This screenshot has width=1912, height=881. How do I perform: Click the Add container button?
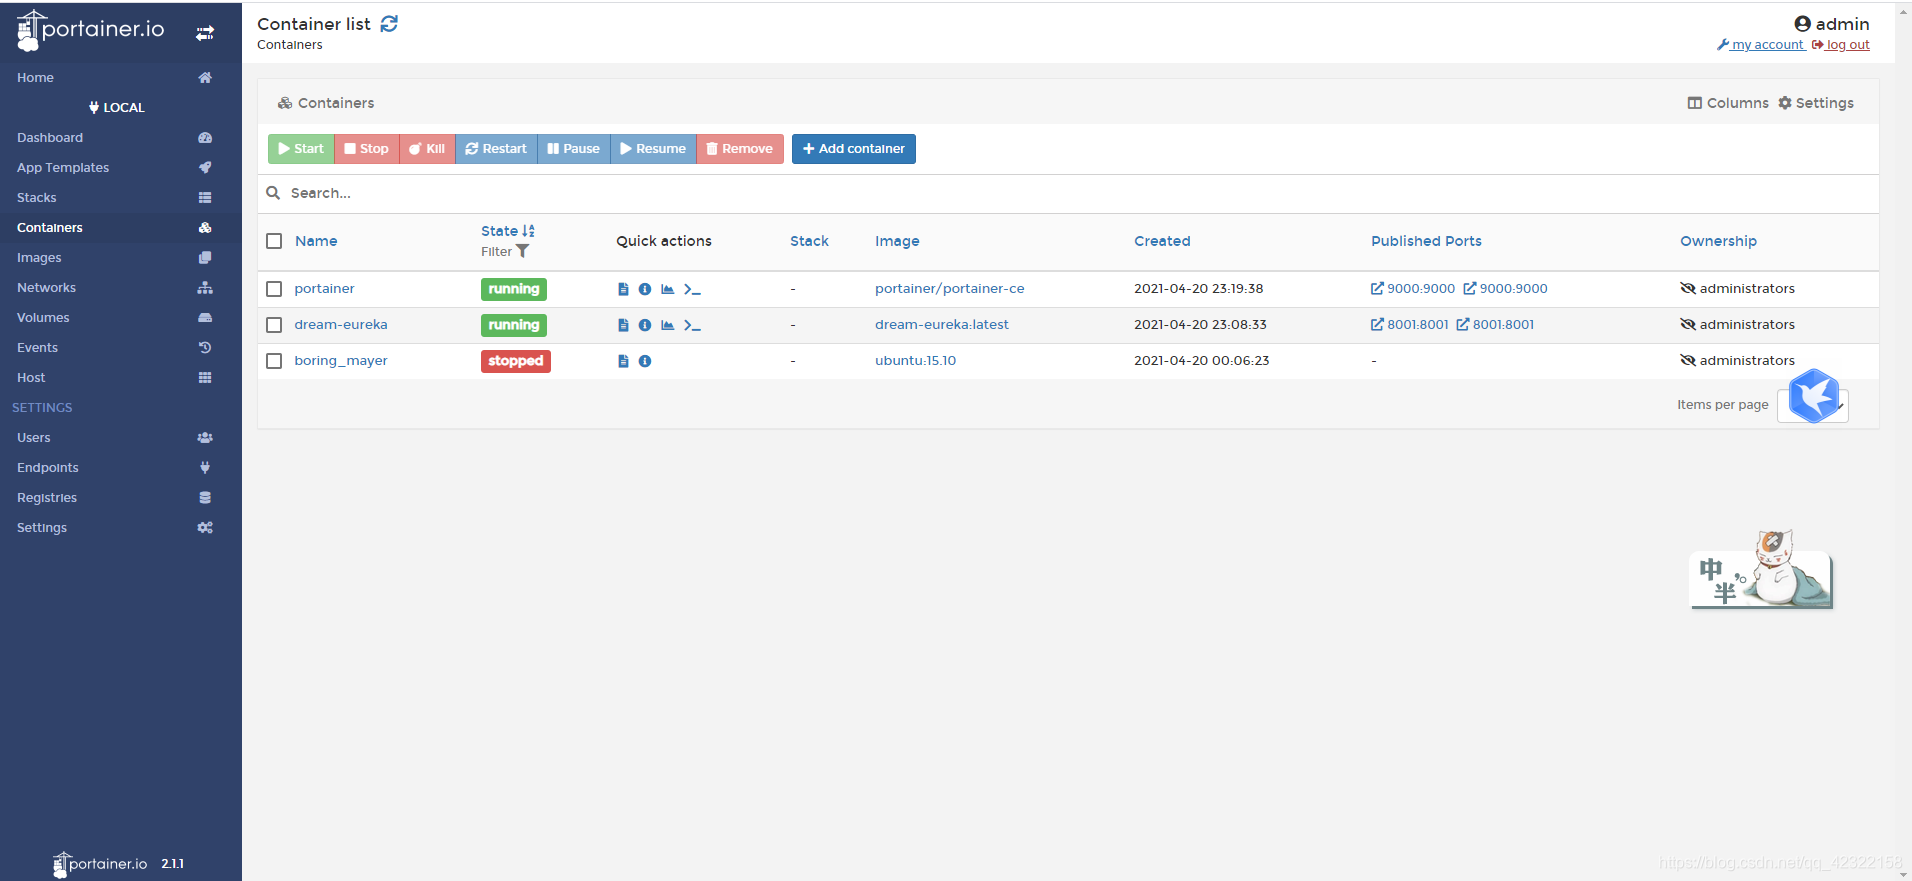coord(854,149)
